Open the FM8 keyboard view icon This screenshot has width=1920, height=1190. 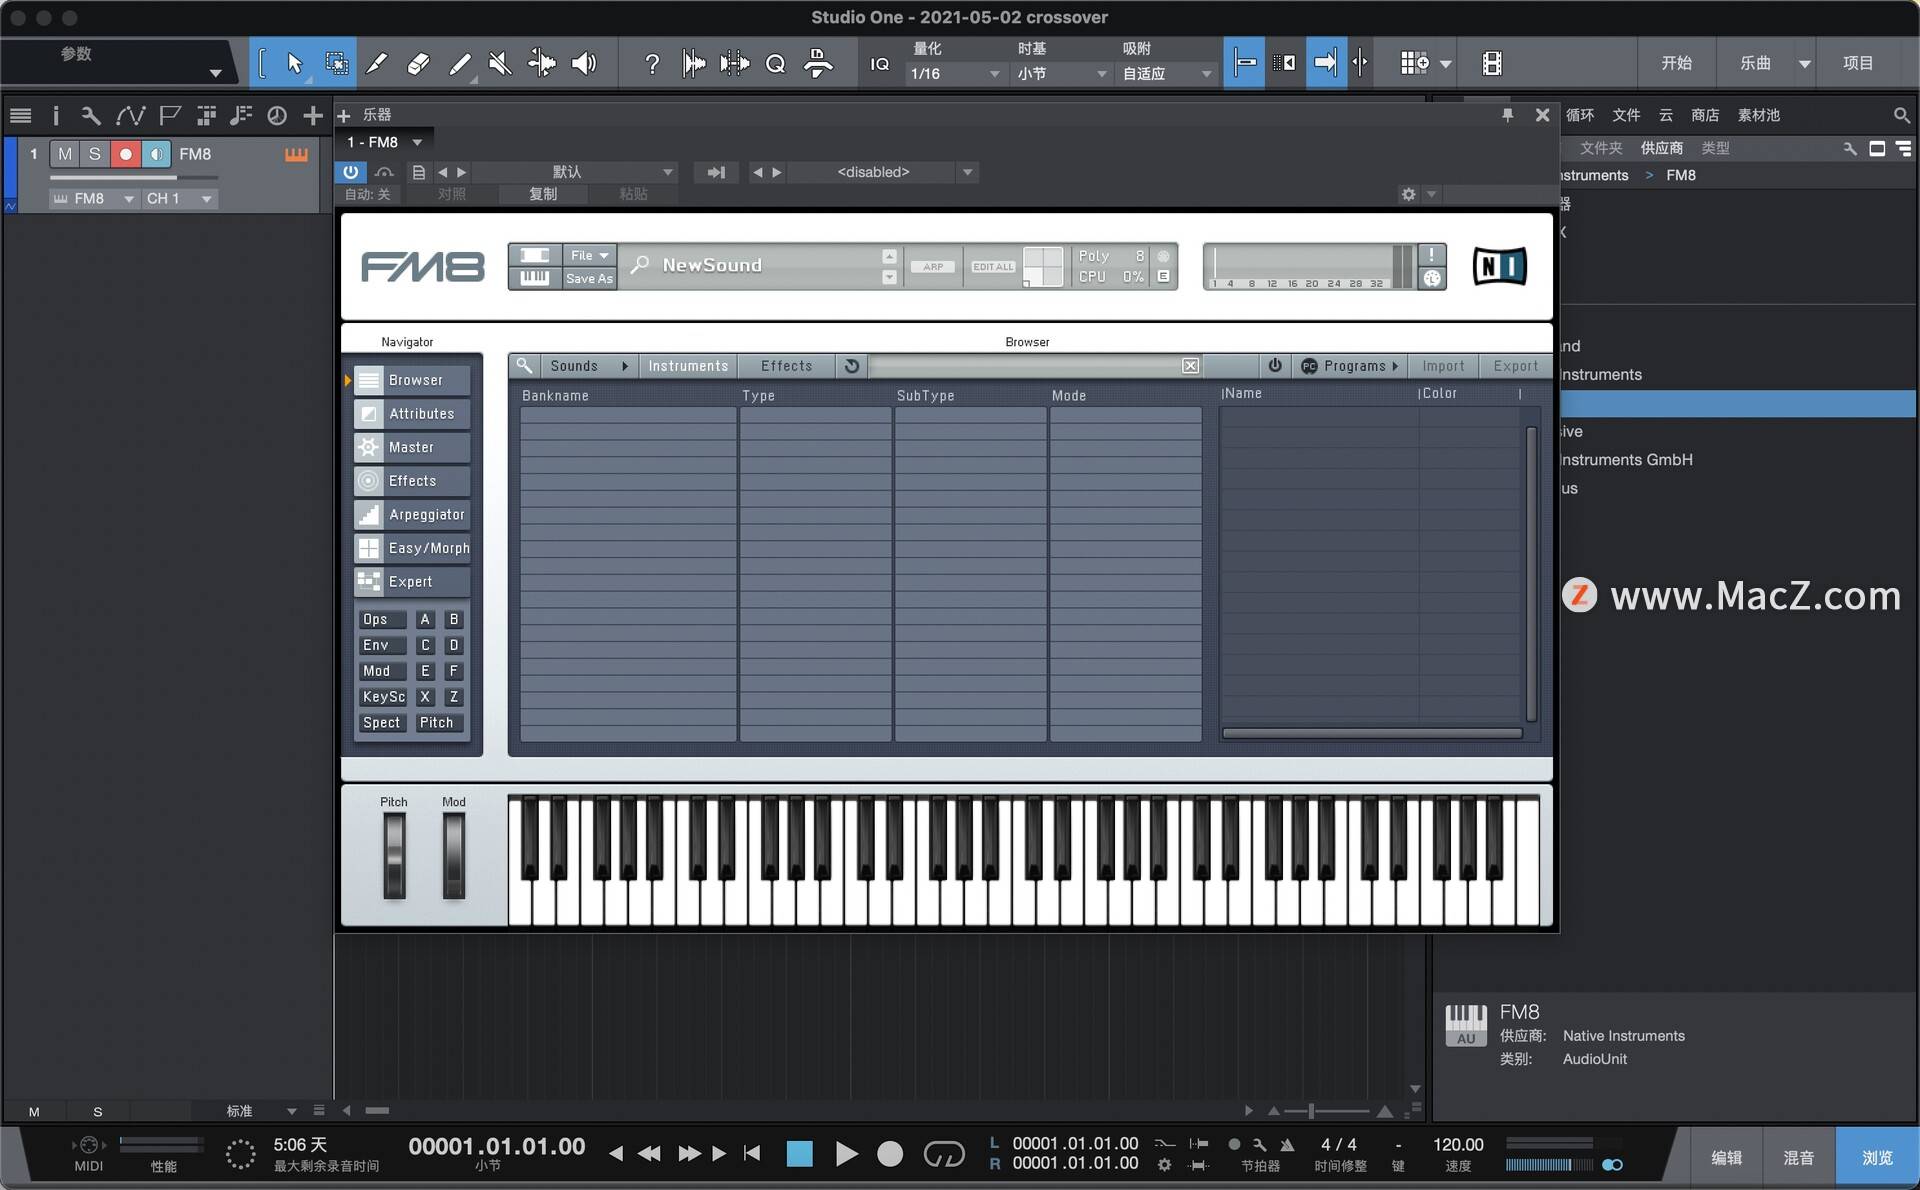tap(535, 278)
